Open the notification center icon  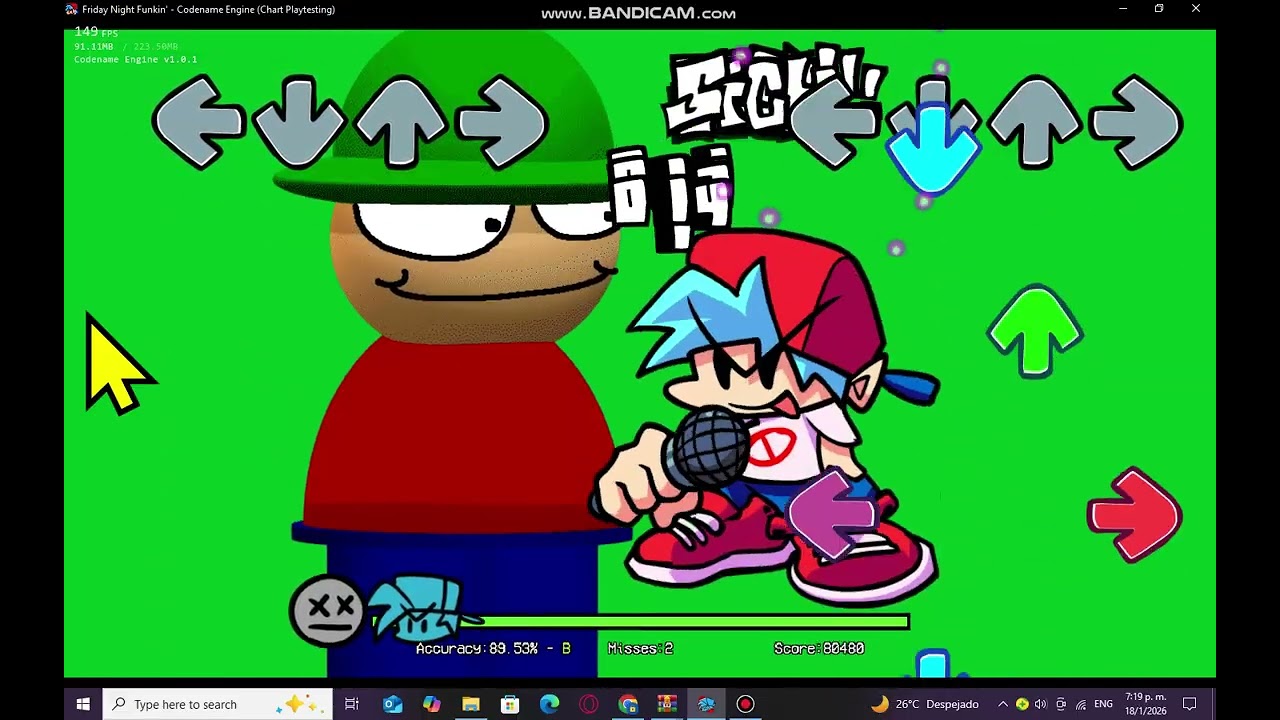tap(1190, 704)
